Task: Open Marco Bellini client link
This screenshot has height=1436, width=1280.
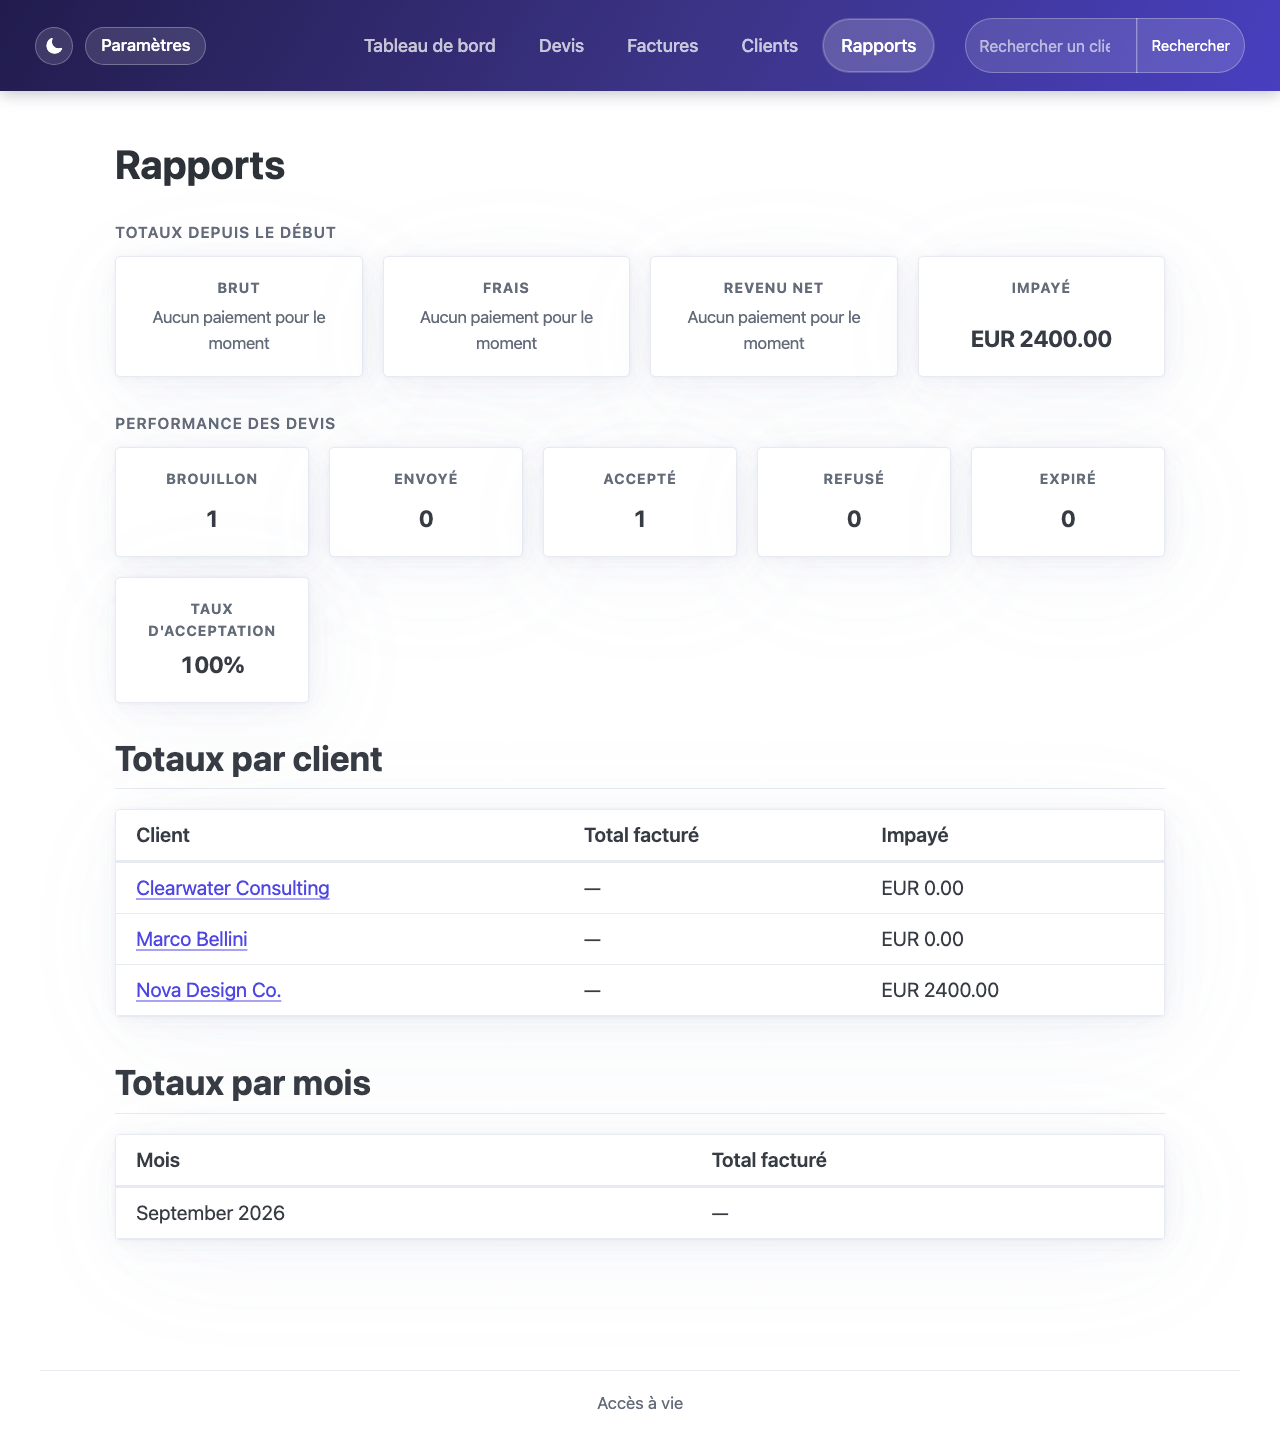Action: (x=192, y=939)
